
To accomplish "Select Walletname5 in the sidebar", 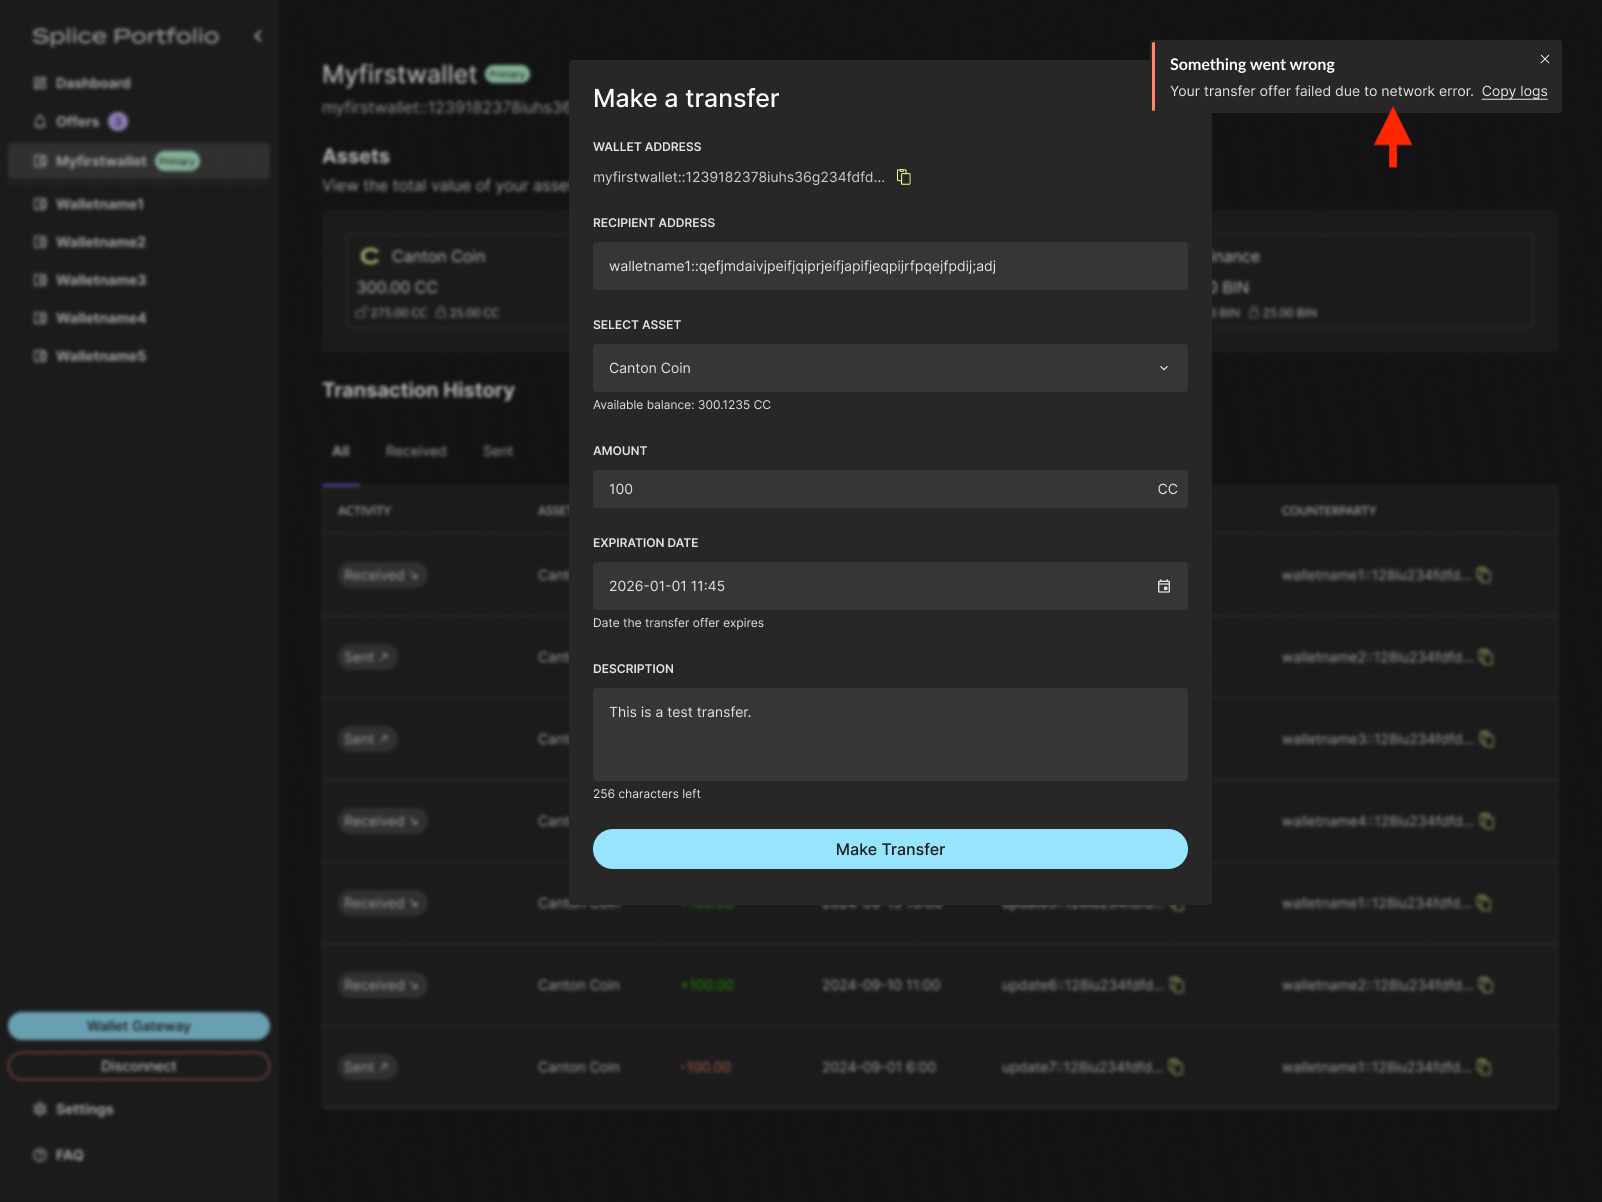I will click(x=139, y=356).
